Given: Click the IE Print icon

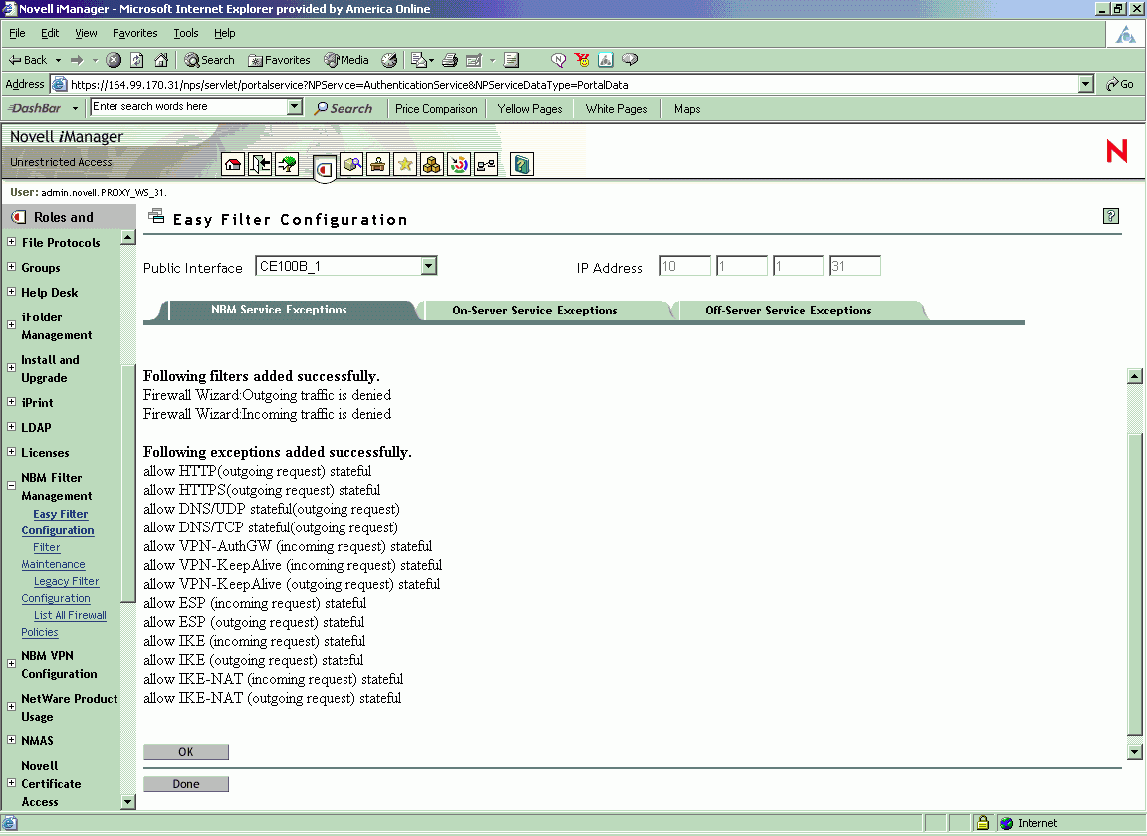Looking at the screenshot, I should (450, 60).
